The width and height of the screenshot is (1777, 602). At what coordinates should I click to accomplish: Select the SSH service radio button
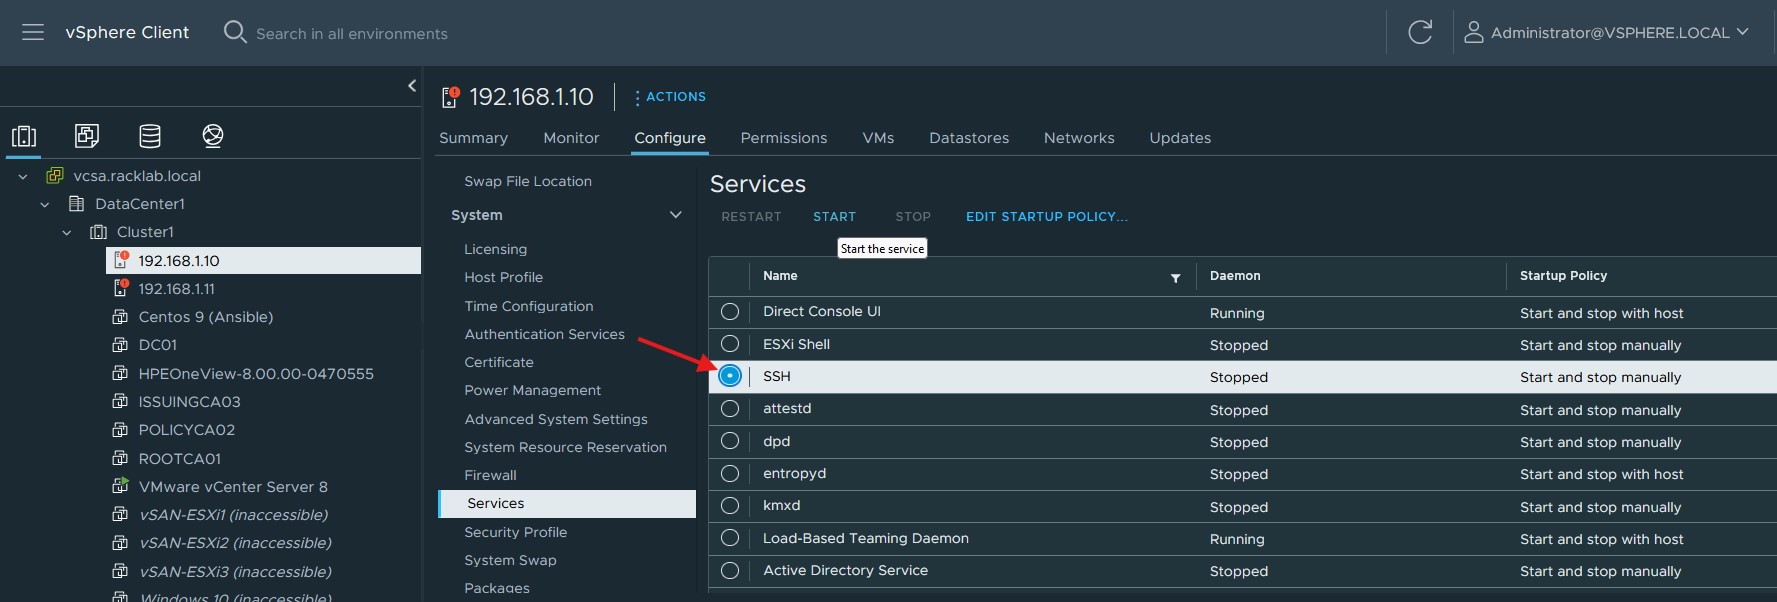730,376
